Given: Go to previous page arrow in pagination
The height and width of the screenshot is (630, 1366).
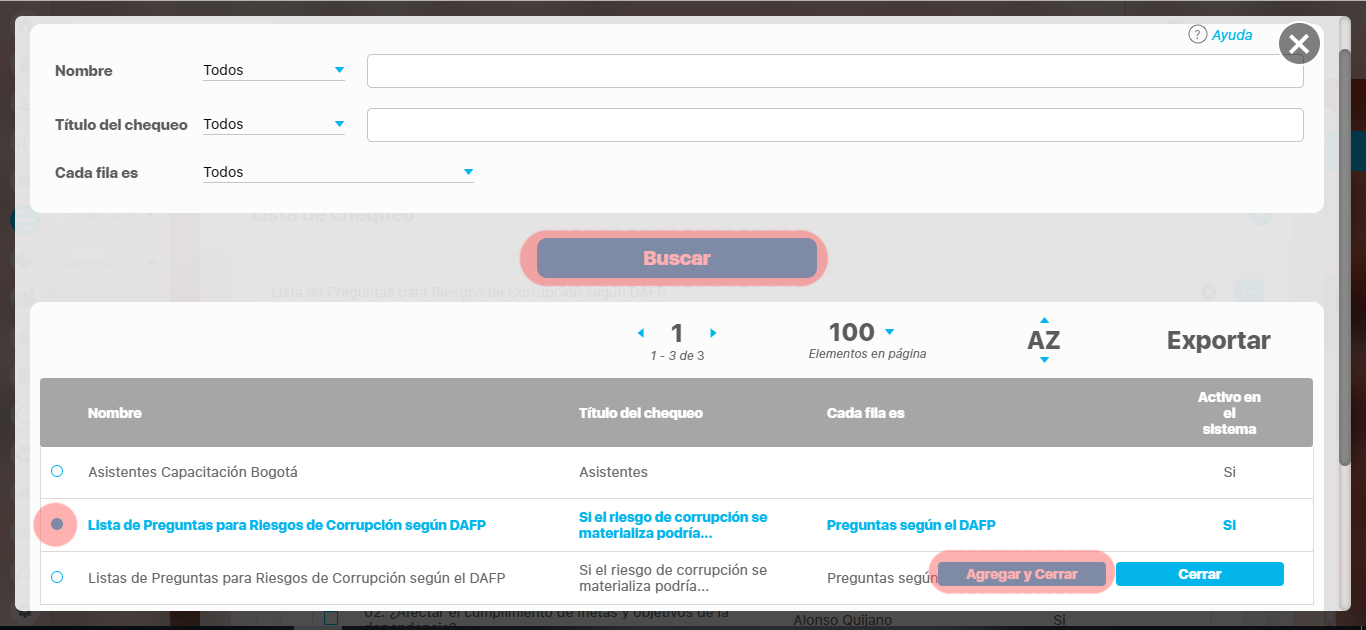Looking at the screenshot, I should [641, 333].
